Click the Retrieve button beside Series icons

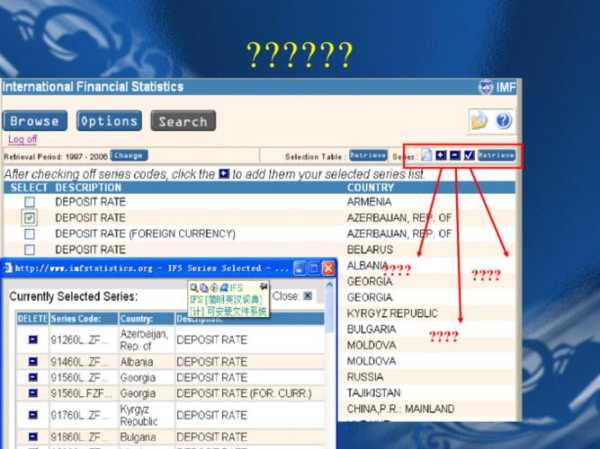[495, 156]
